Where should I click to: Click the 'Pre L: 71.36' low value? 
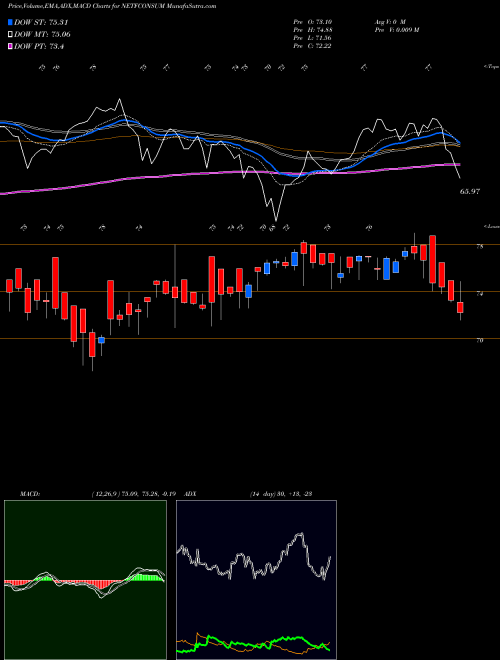[x=312, y=37]
